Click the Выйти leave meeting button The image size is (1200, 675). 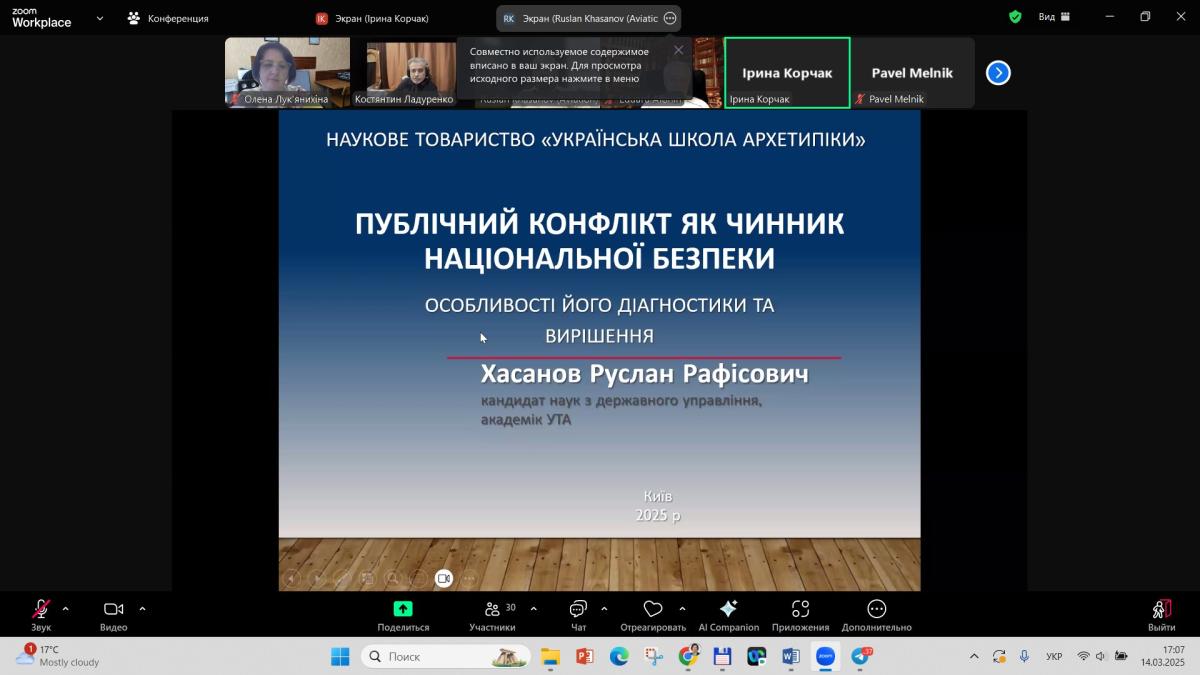(x=1161, y=609)
